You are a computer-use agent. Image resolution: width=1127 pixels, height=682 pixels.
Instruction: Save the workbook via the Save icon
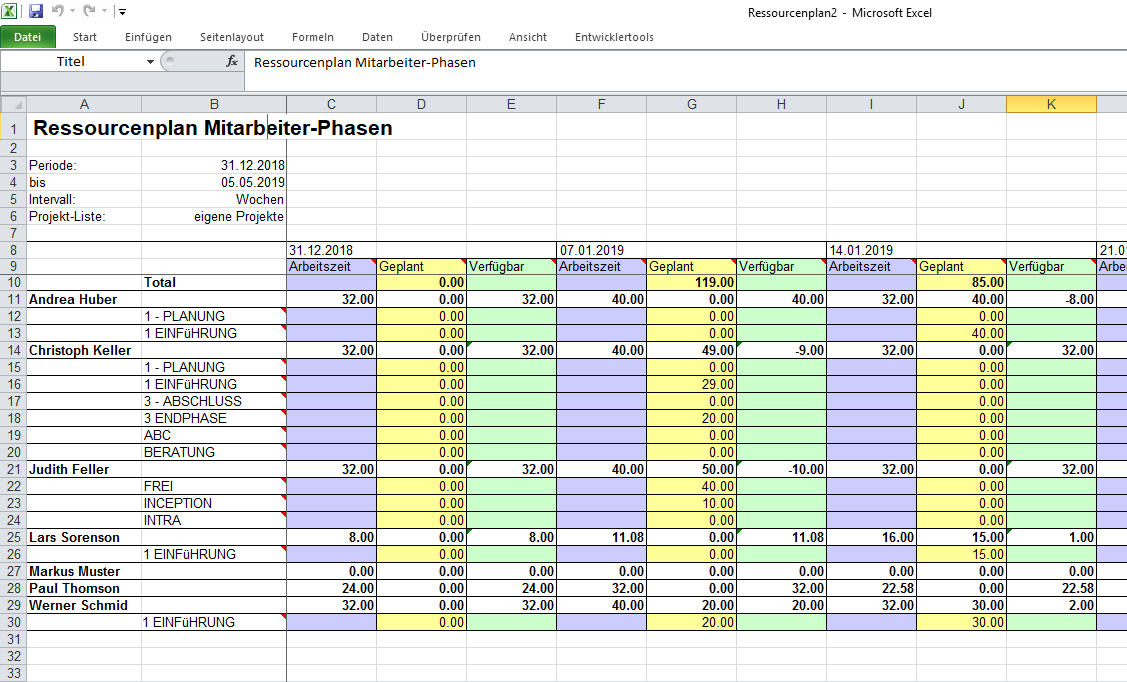(x=38, y=9)
